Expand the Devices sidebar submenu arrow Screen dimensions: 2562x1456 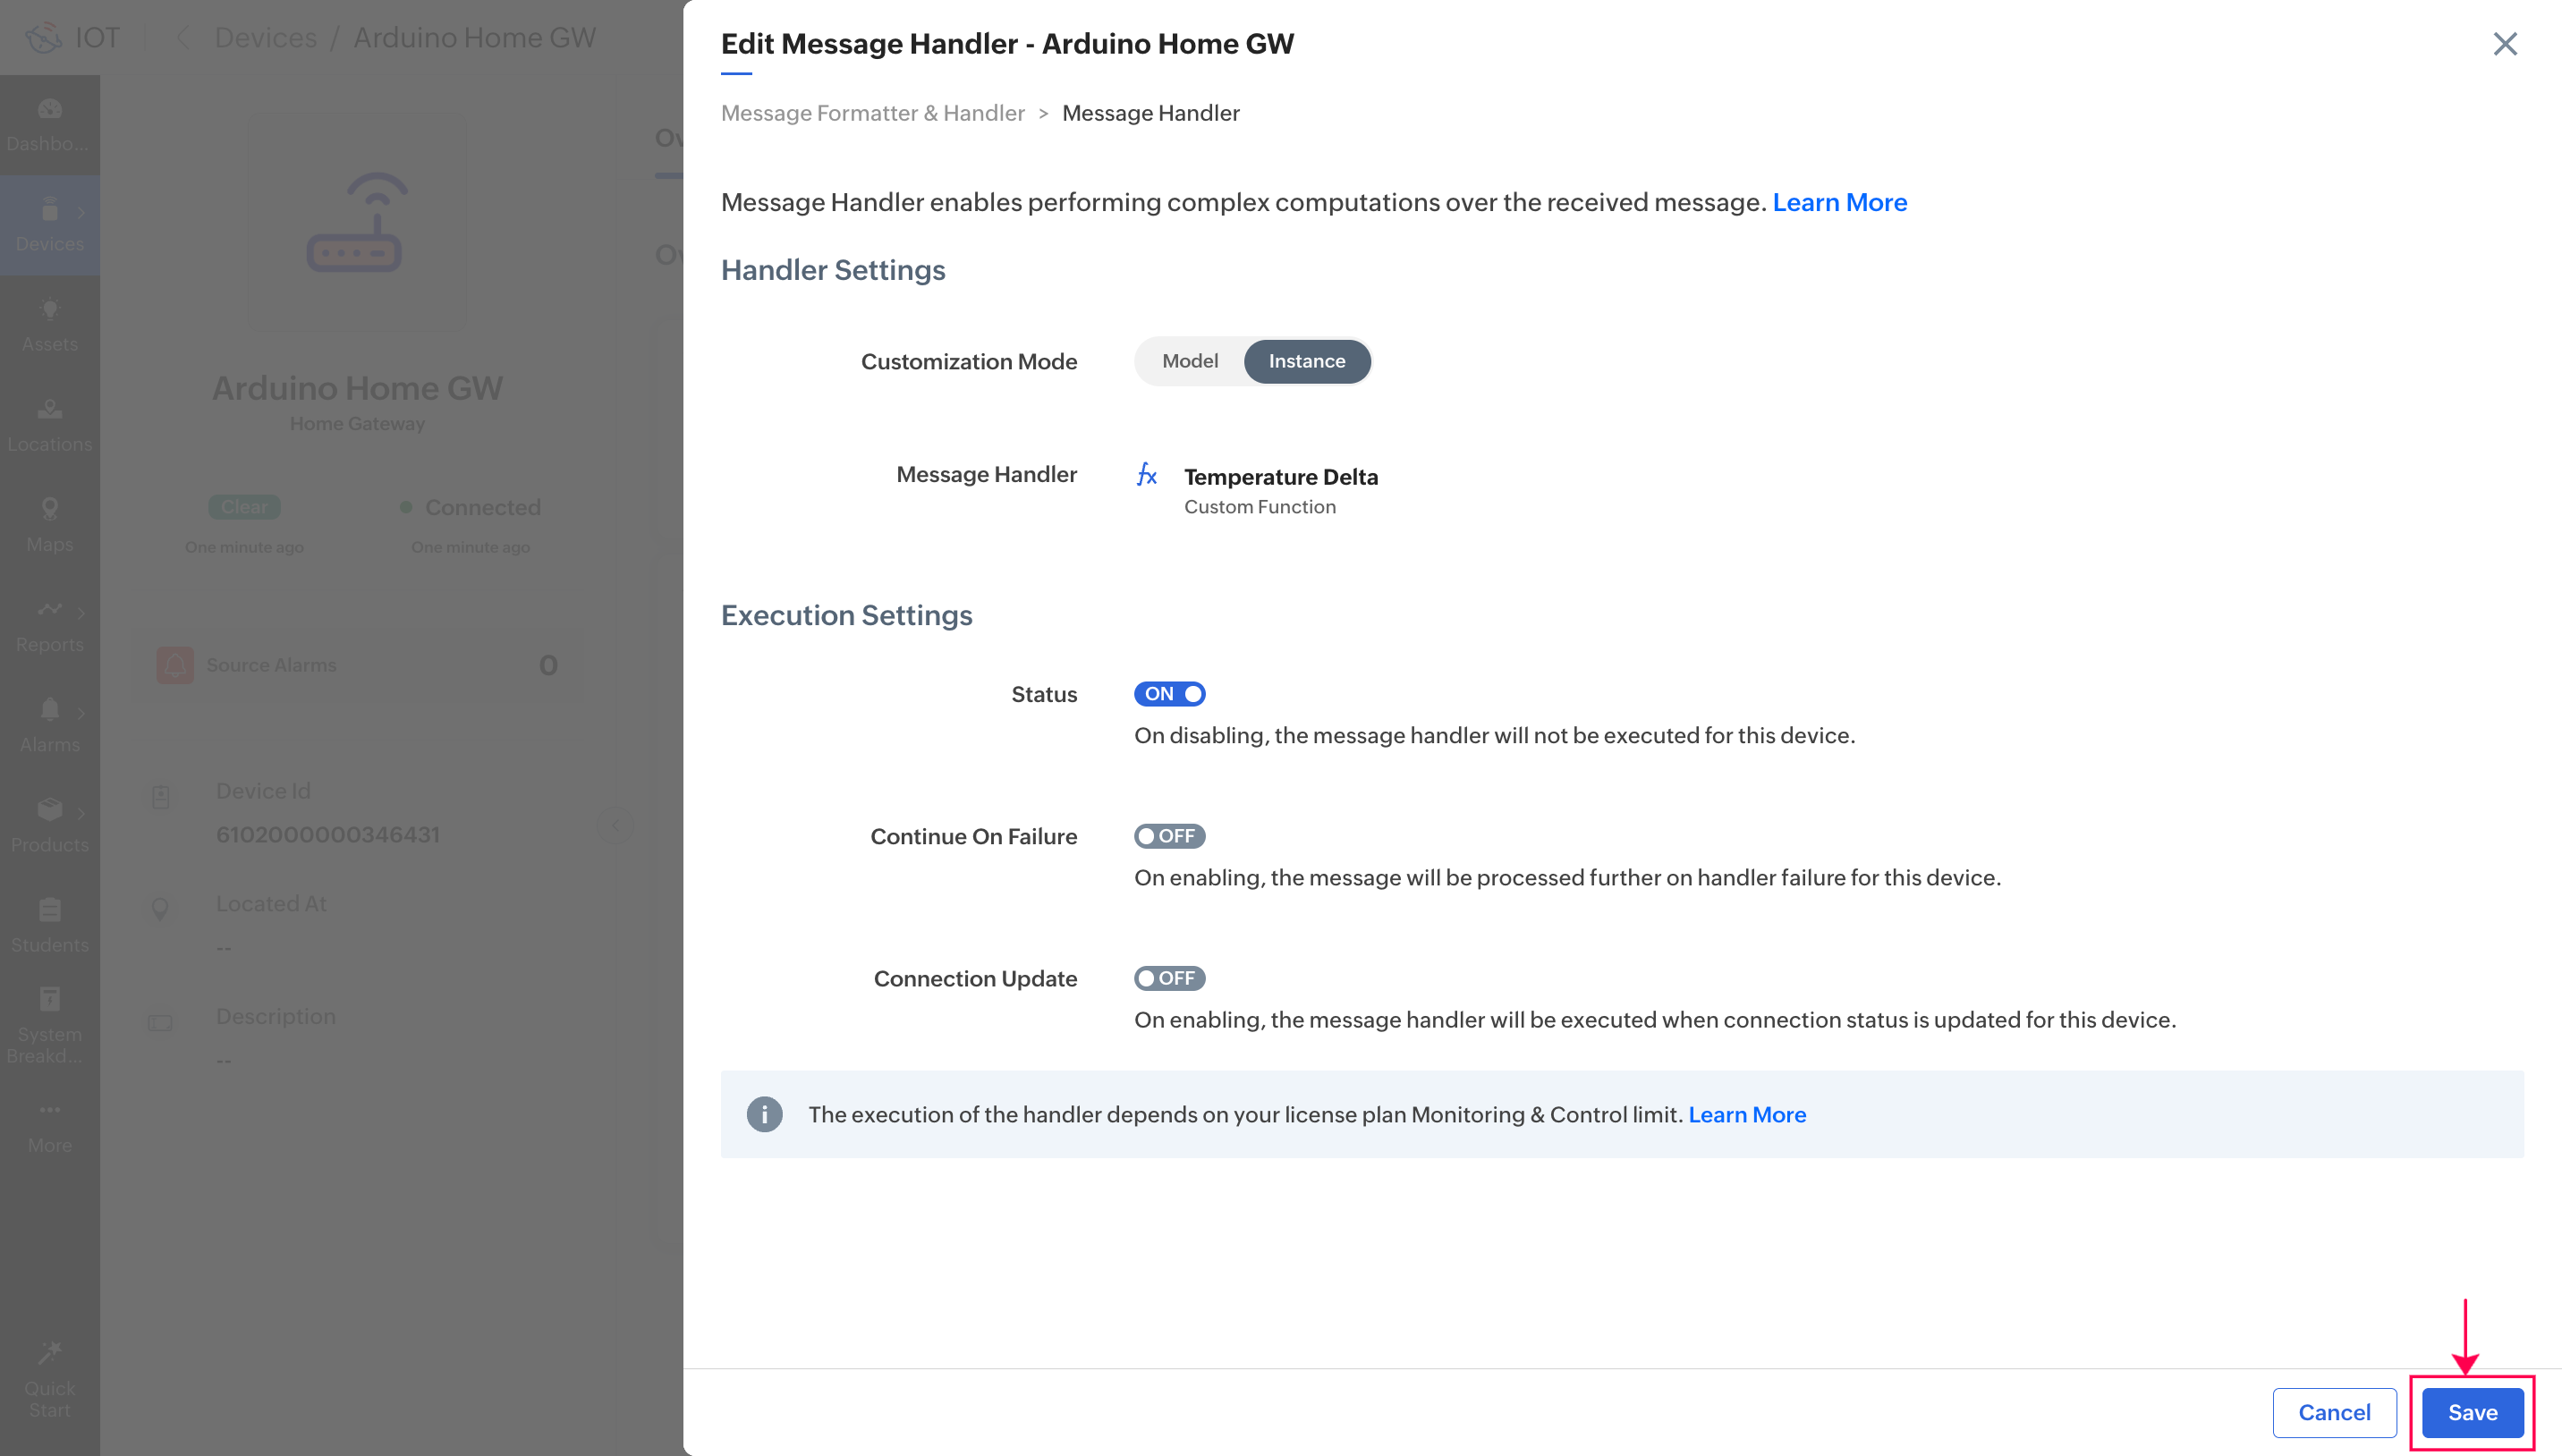pyautogui.click(x=81, y=212)
